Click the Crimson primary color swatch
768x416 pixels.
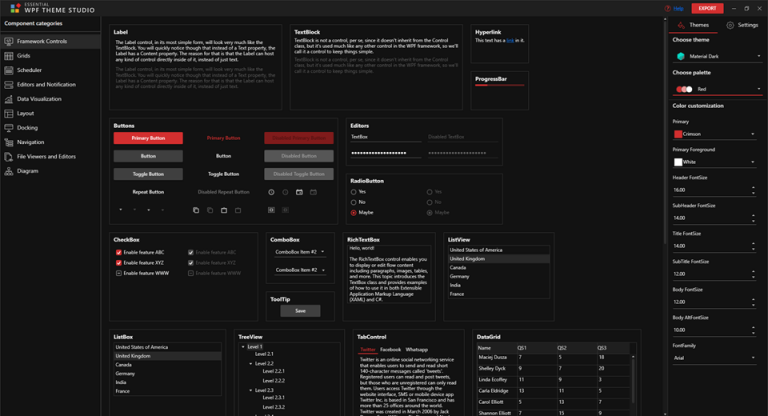coord(678,134)
